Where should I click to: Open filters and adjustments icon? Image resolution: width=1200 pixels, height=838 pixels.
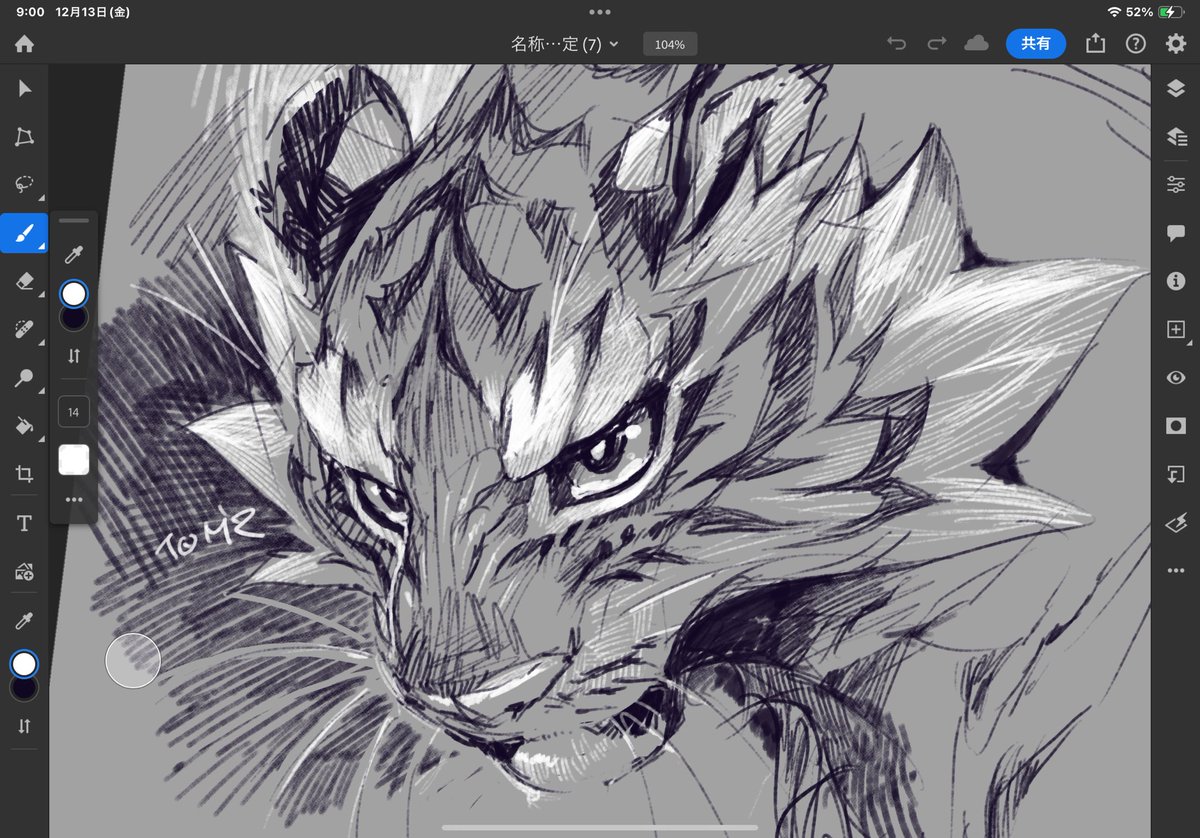(1176, 523)
